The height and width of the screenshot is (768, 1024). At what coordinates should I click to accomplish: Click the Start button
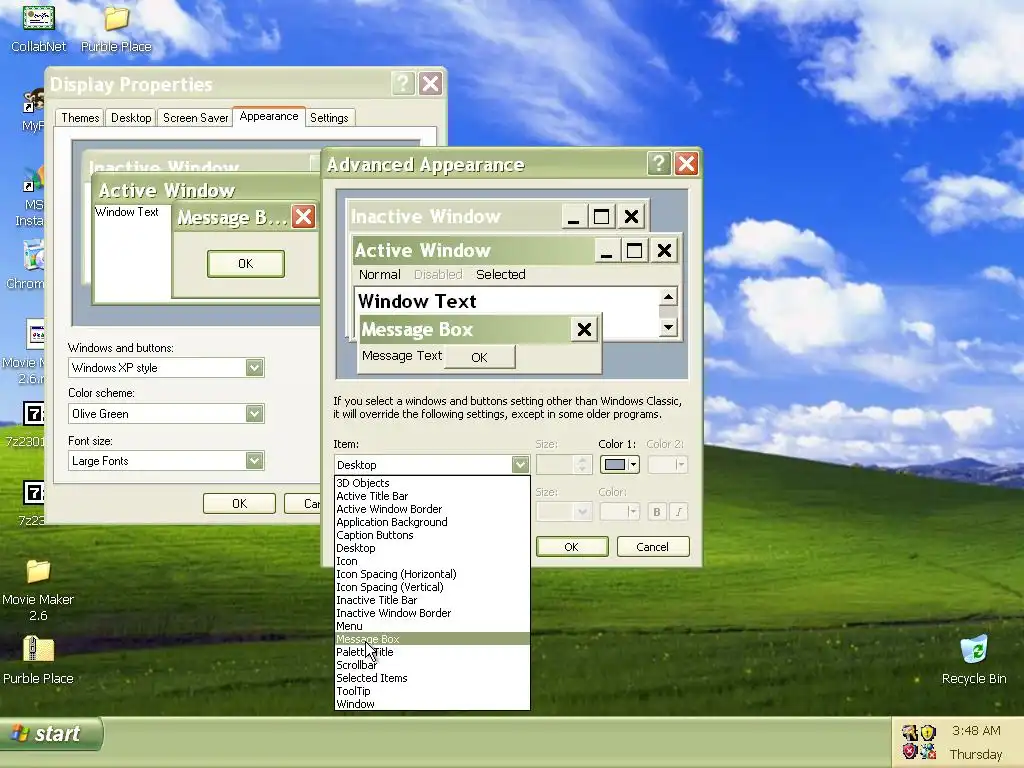click(51, 734)
